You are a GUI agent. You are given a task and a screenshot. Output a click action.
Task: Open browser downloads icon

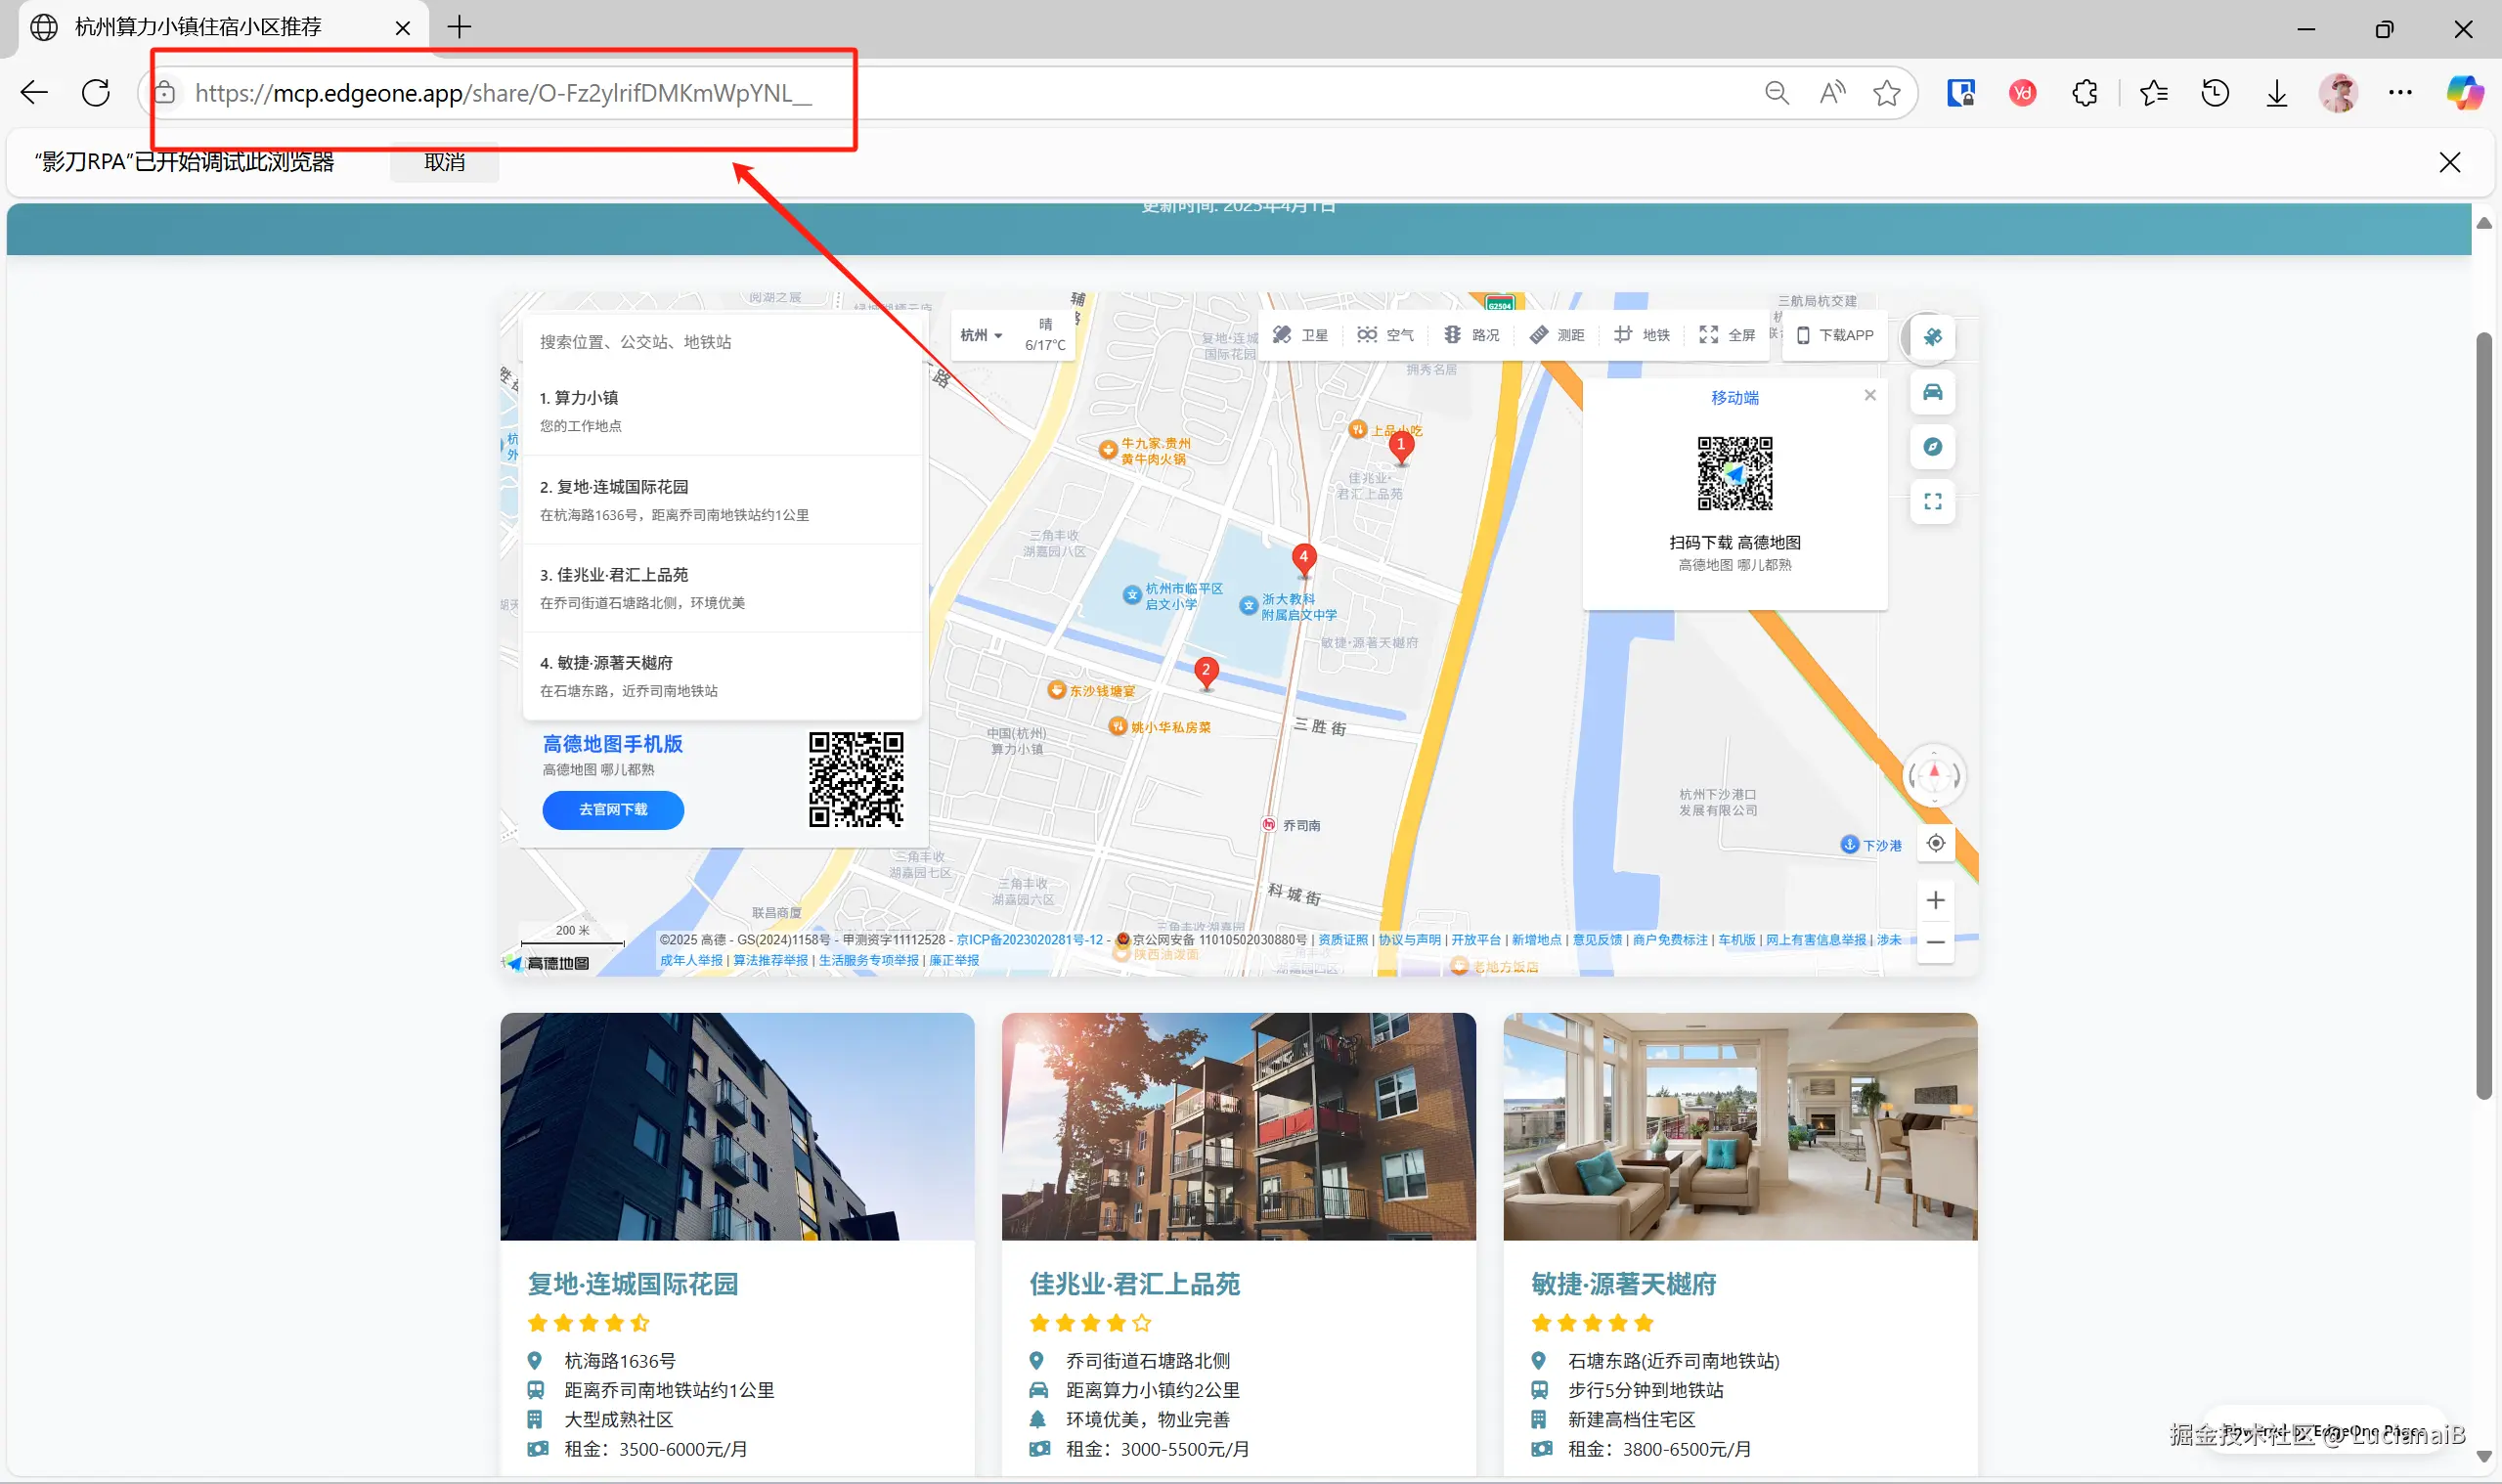2276,93
